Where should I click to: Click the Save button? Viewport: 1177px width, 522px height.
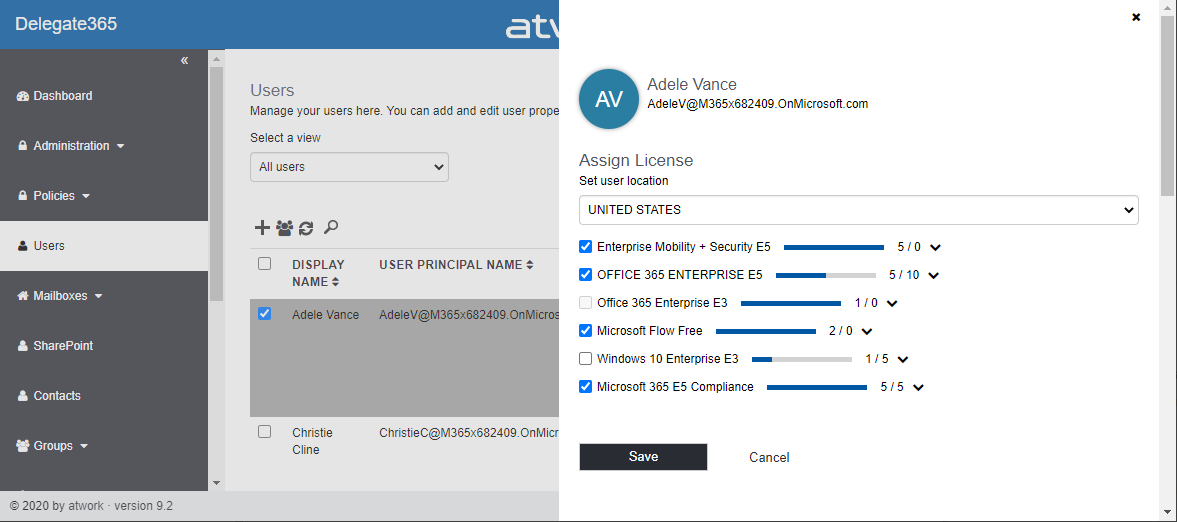[x=643, y=457]
